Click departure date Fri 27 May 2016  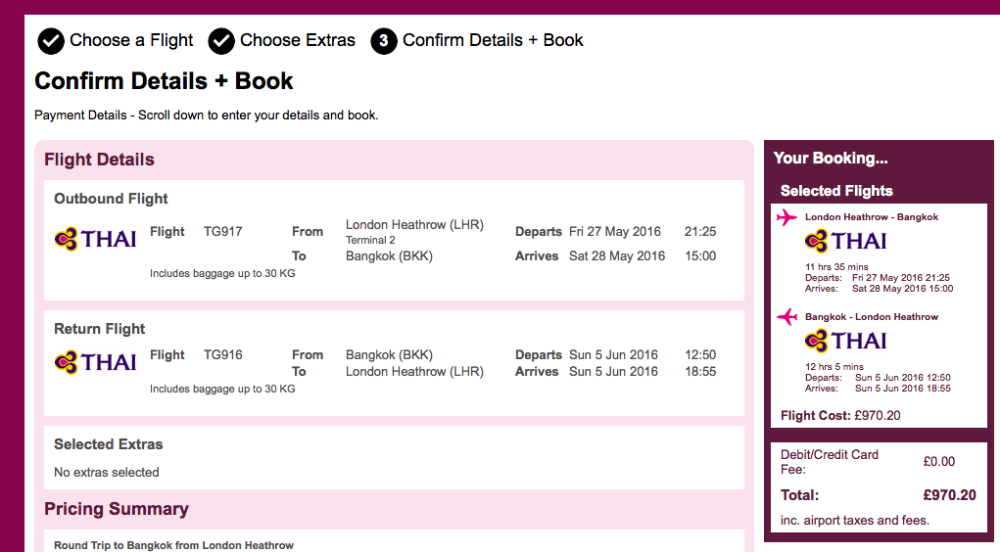tap(615, 231)
